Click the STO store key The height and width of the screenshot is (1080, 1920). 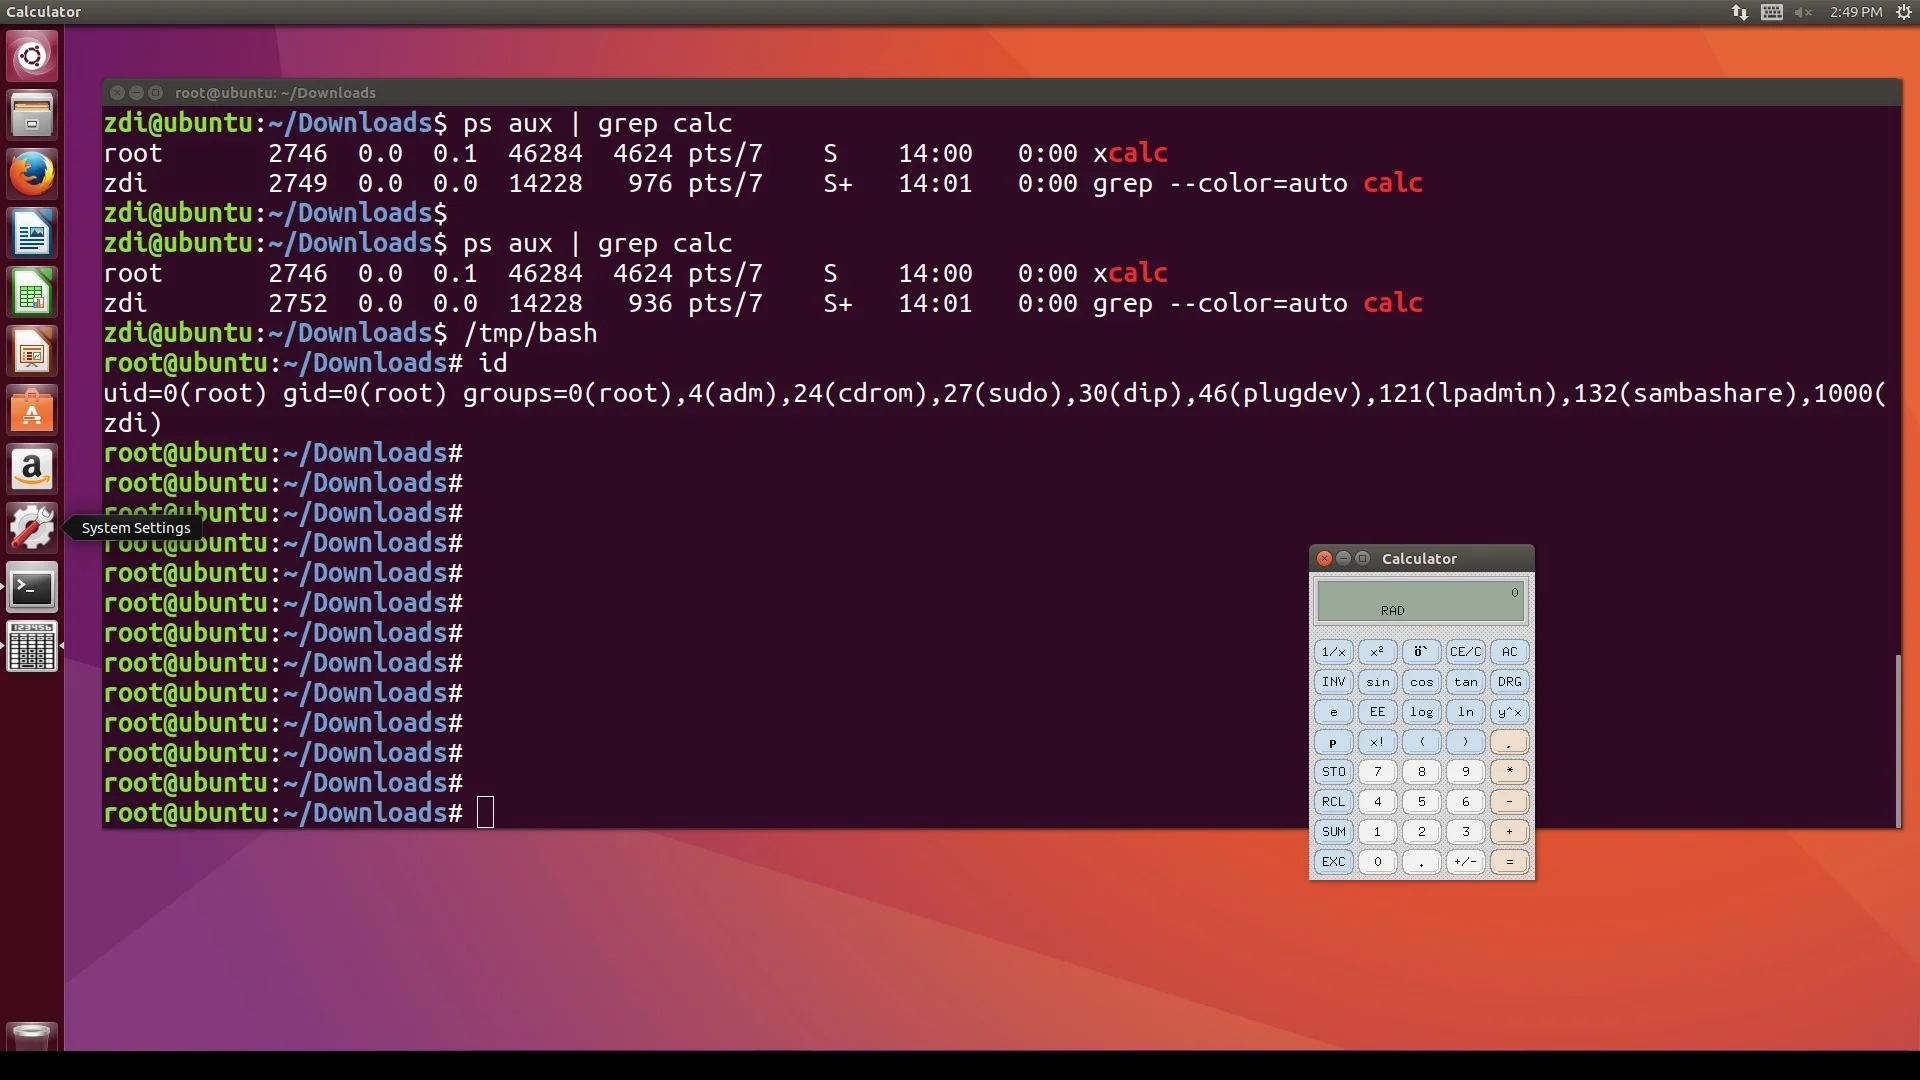pos(1334,772)
